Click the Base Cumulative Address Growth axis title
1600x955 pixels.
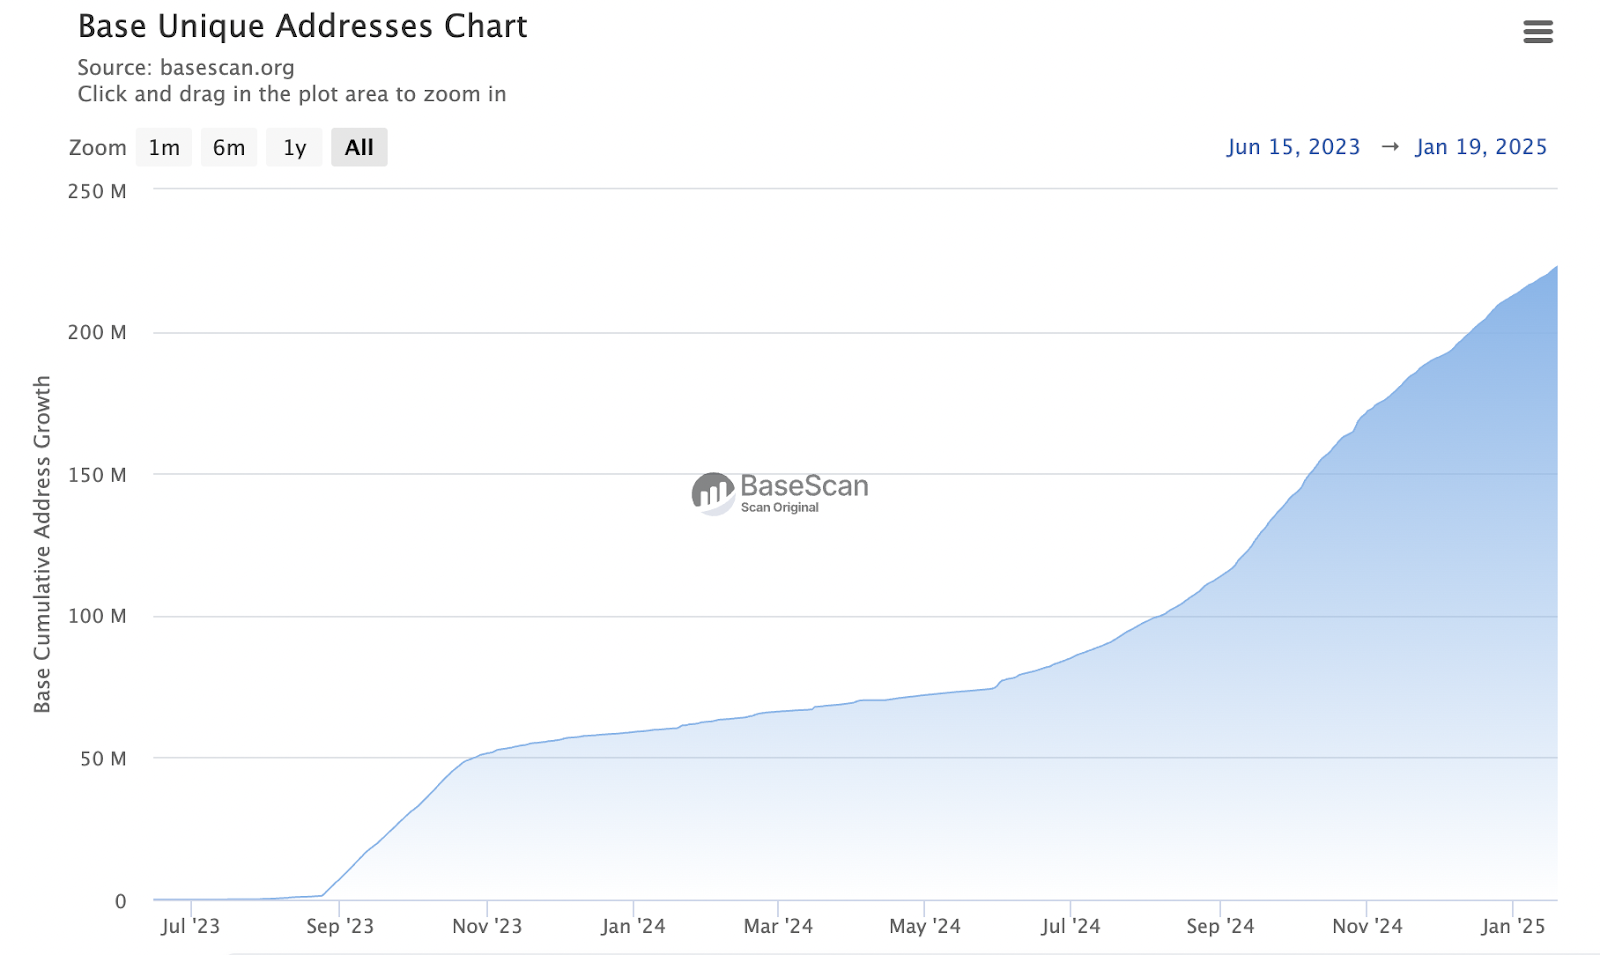coord(42,544)
